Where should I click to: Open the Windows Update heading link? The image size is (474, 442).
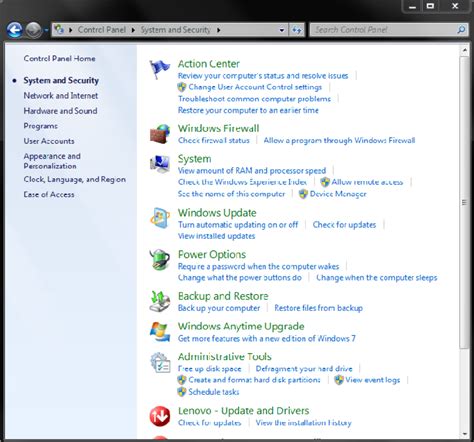point(217,213)
